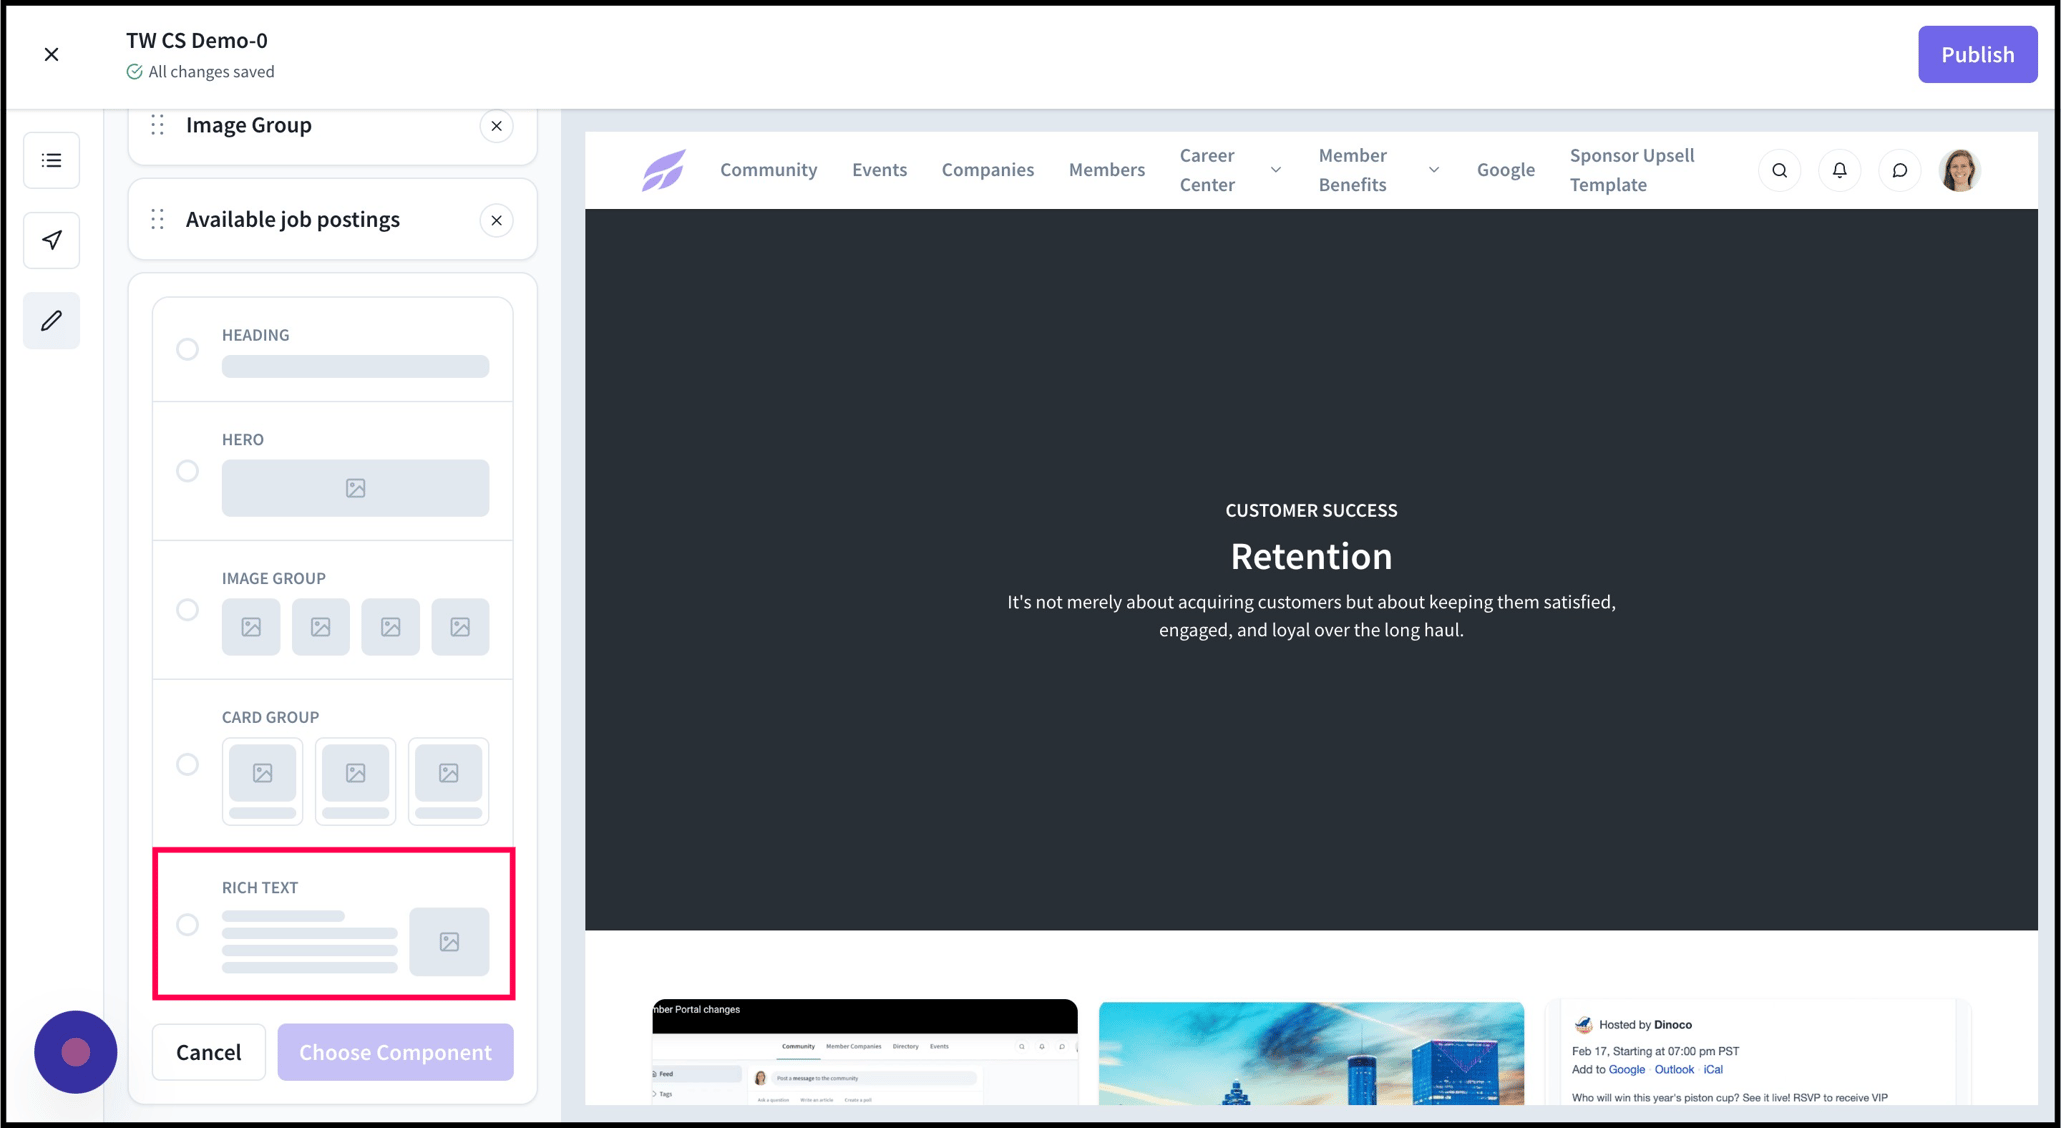The height and width of the screenshot is (1128, 2061).
Task: Click the middle Card Group placeholder card
Action: pos(355,781)
